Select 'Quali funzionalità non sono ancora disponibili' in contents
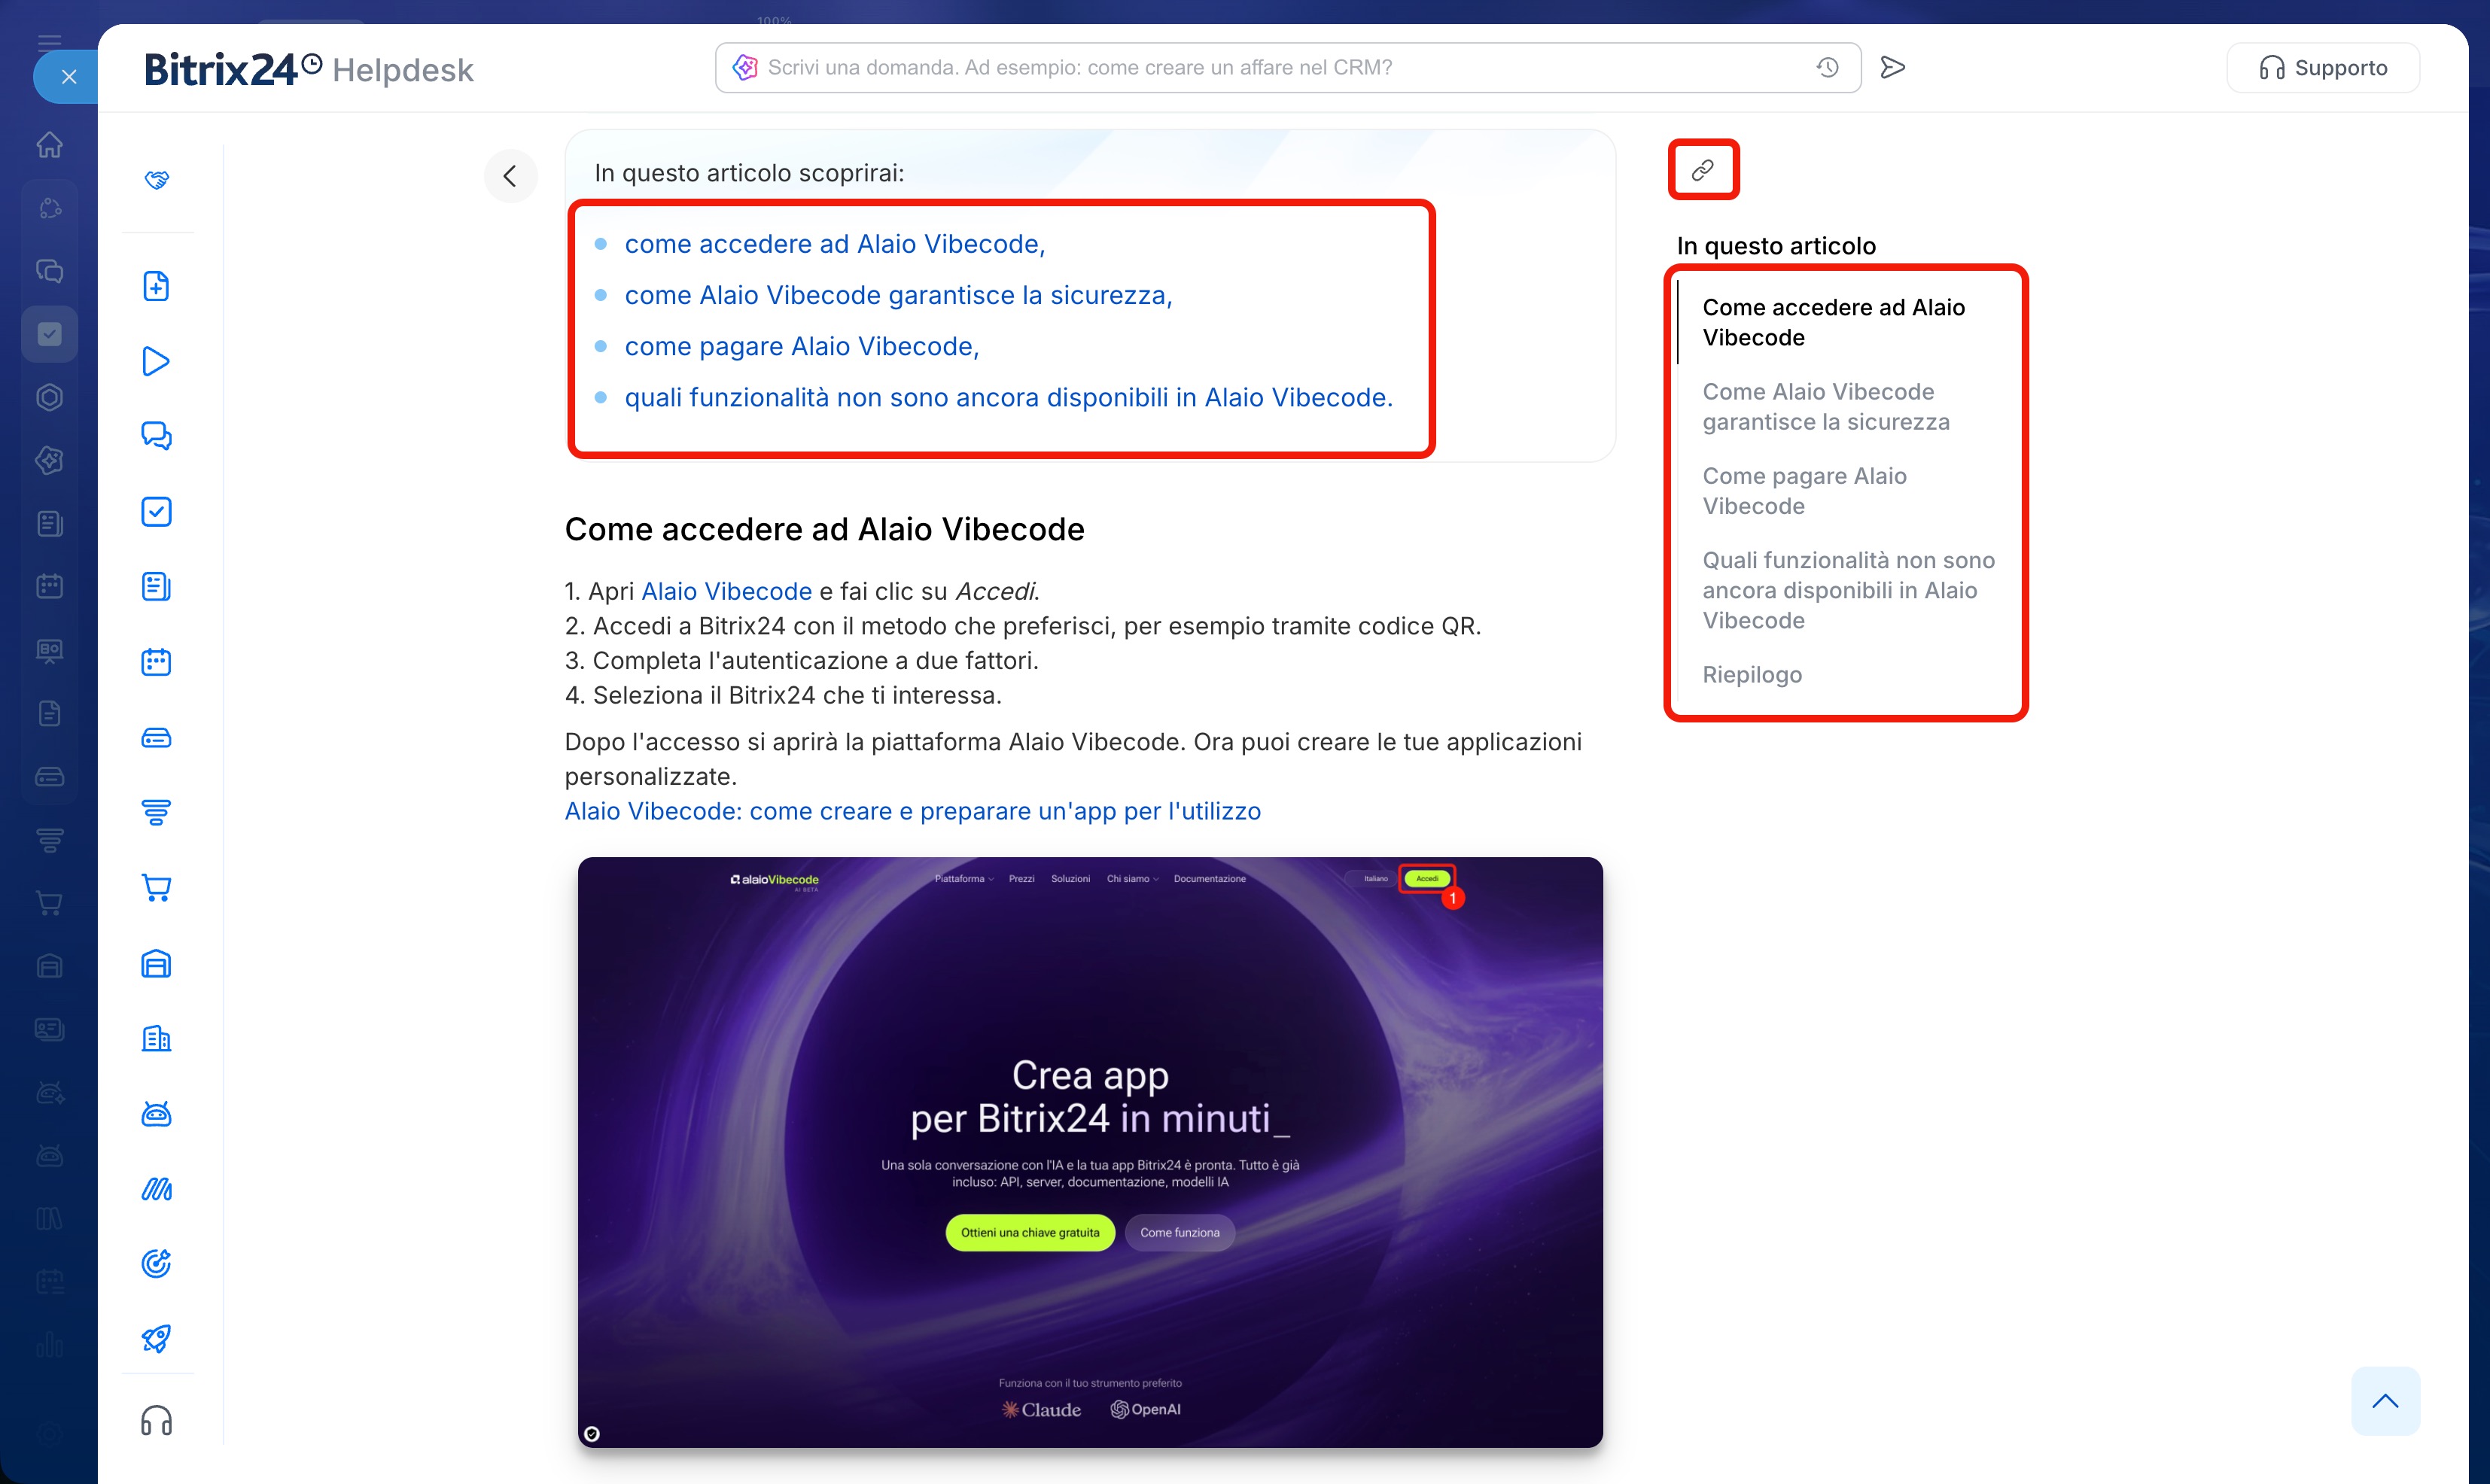Viewport: 2490px width, 1484px height. 1848,590
